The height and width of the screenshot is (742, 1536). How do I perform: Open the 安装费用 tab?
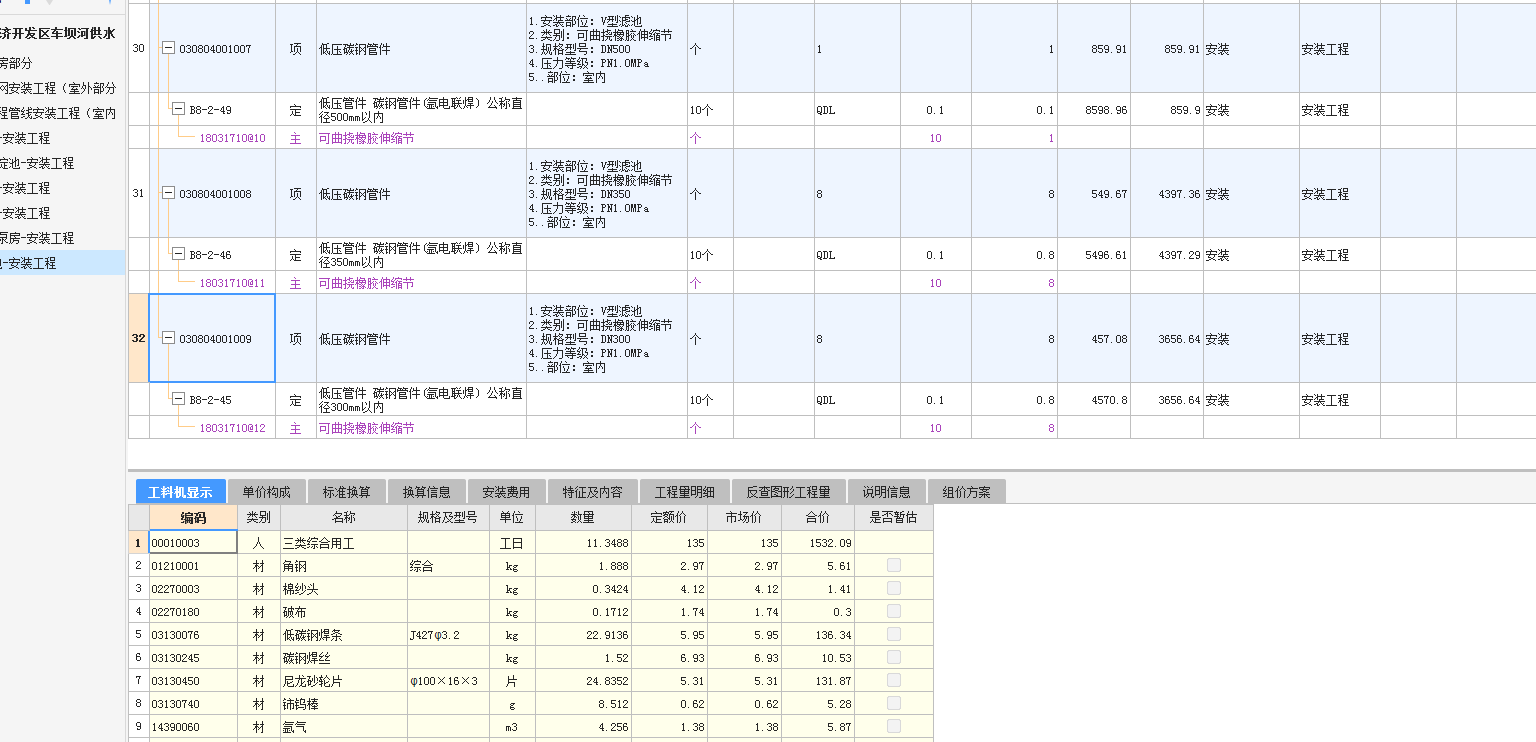pyautogui.click(x=506, y=492)
